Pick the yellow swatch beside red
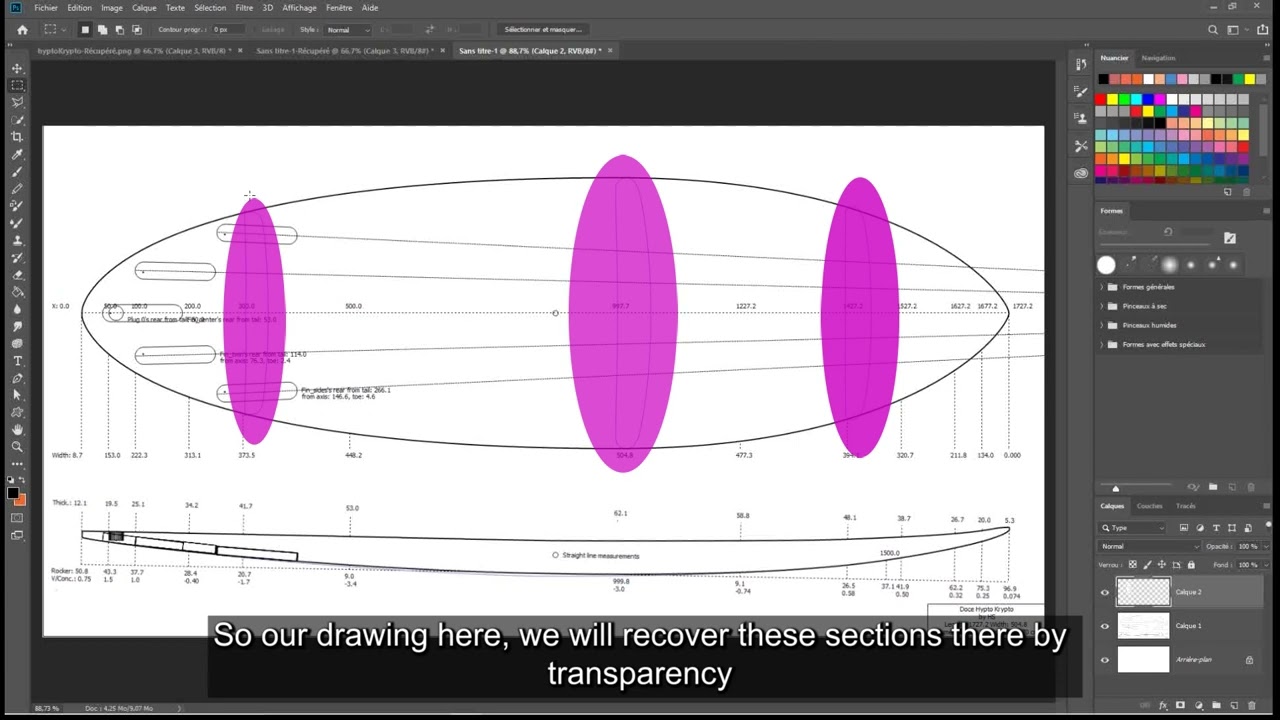1280x720 pixels. [1113, 99]
